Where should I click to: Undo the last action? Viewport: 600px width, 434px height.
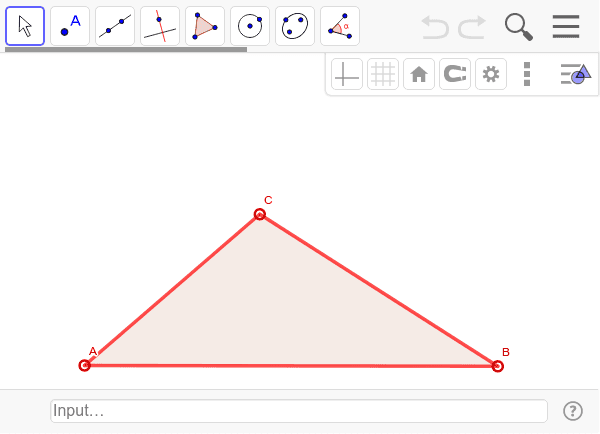tap(435, 27)
